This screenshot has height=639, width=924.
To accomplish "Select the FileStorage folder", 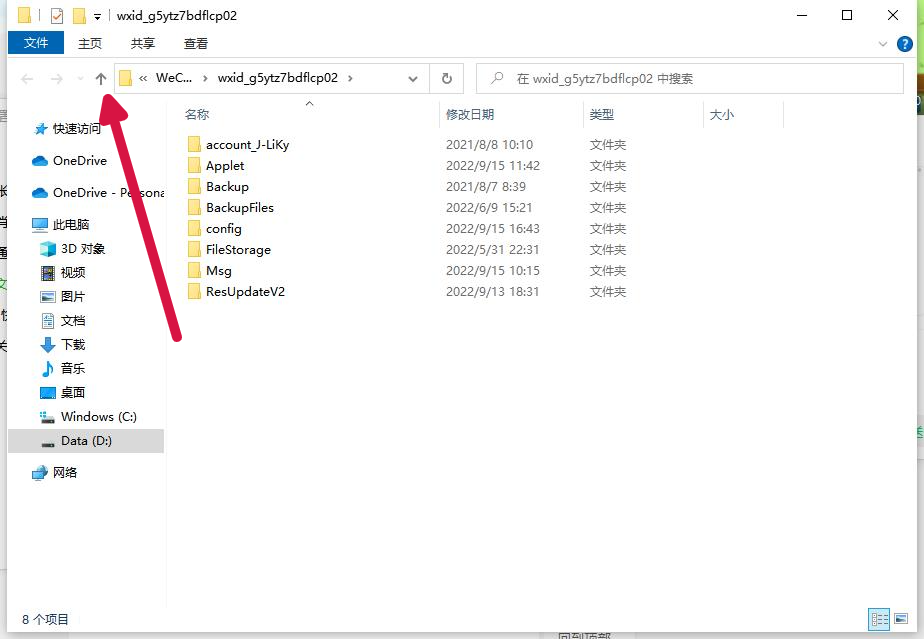I will point(238,249).
